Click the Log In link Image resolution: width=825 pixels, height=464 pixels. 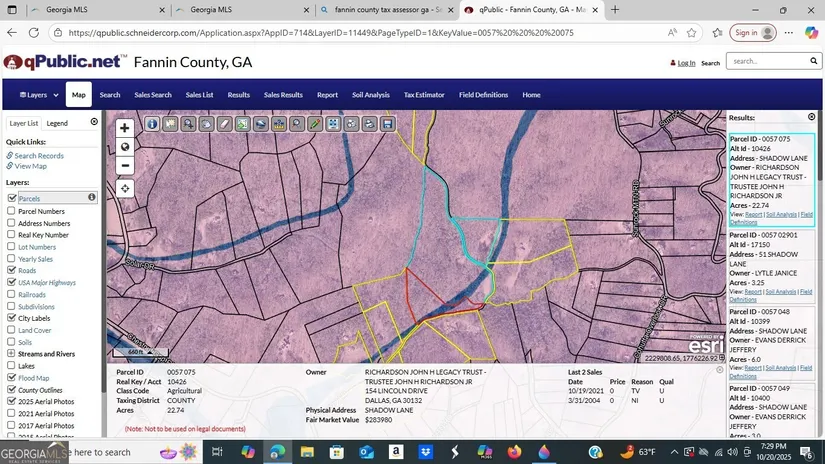[686, 63]
